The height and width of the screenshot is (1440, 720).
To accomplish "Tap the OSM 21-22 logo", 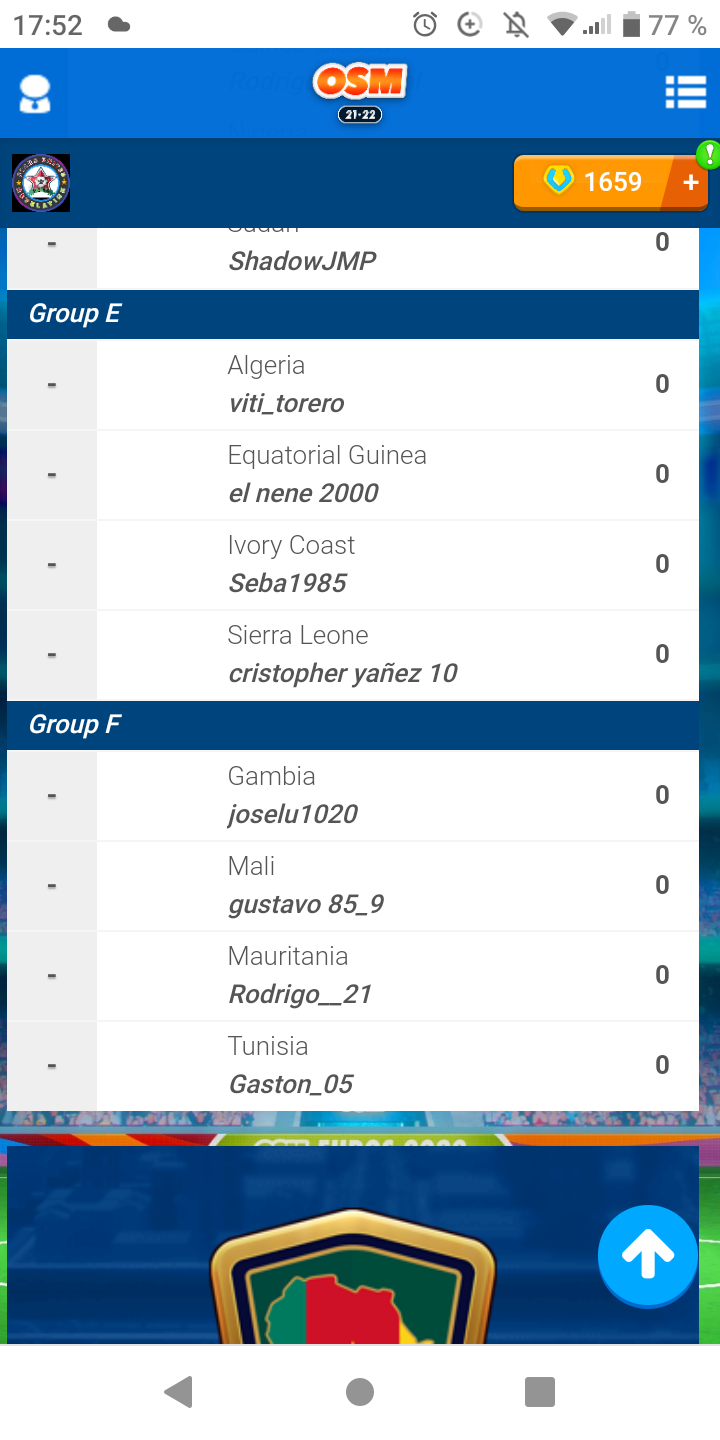I will 360,92.
